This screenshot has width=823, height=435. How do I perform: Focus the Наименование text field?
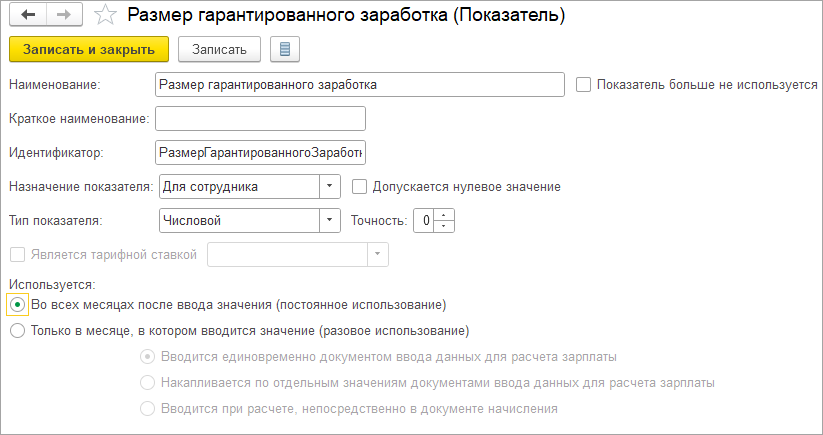coord(360,85)
